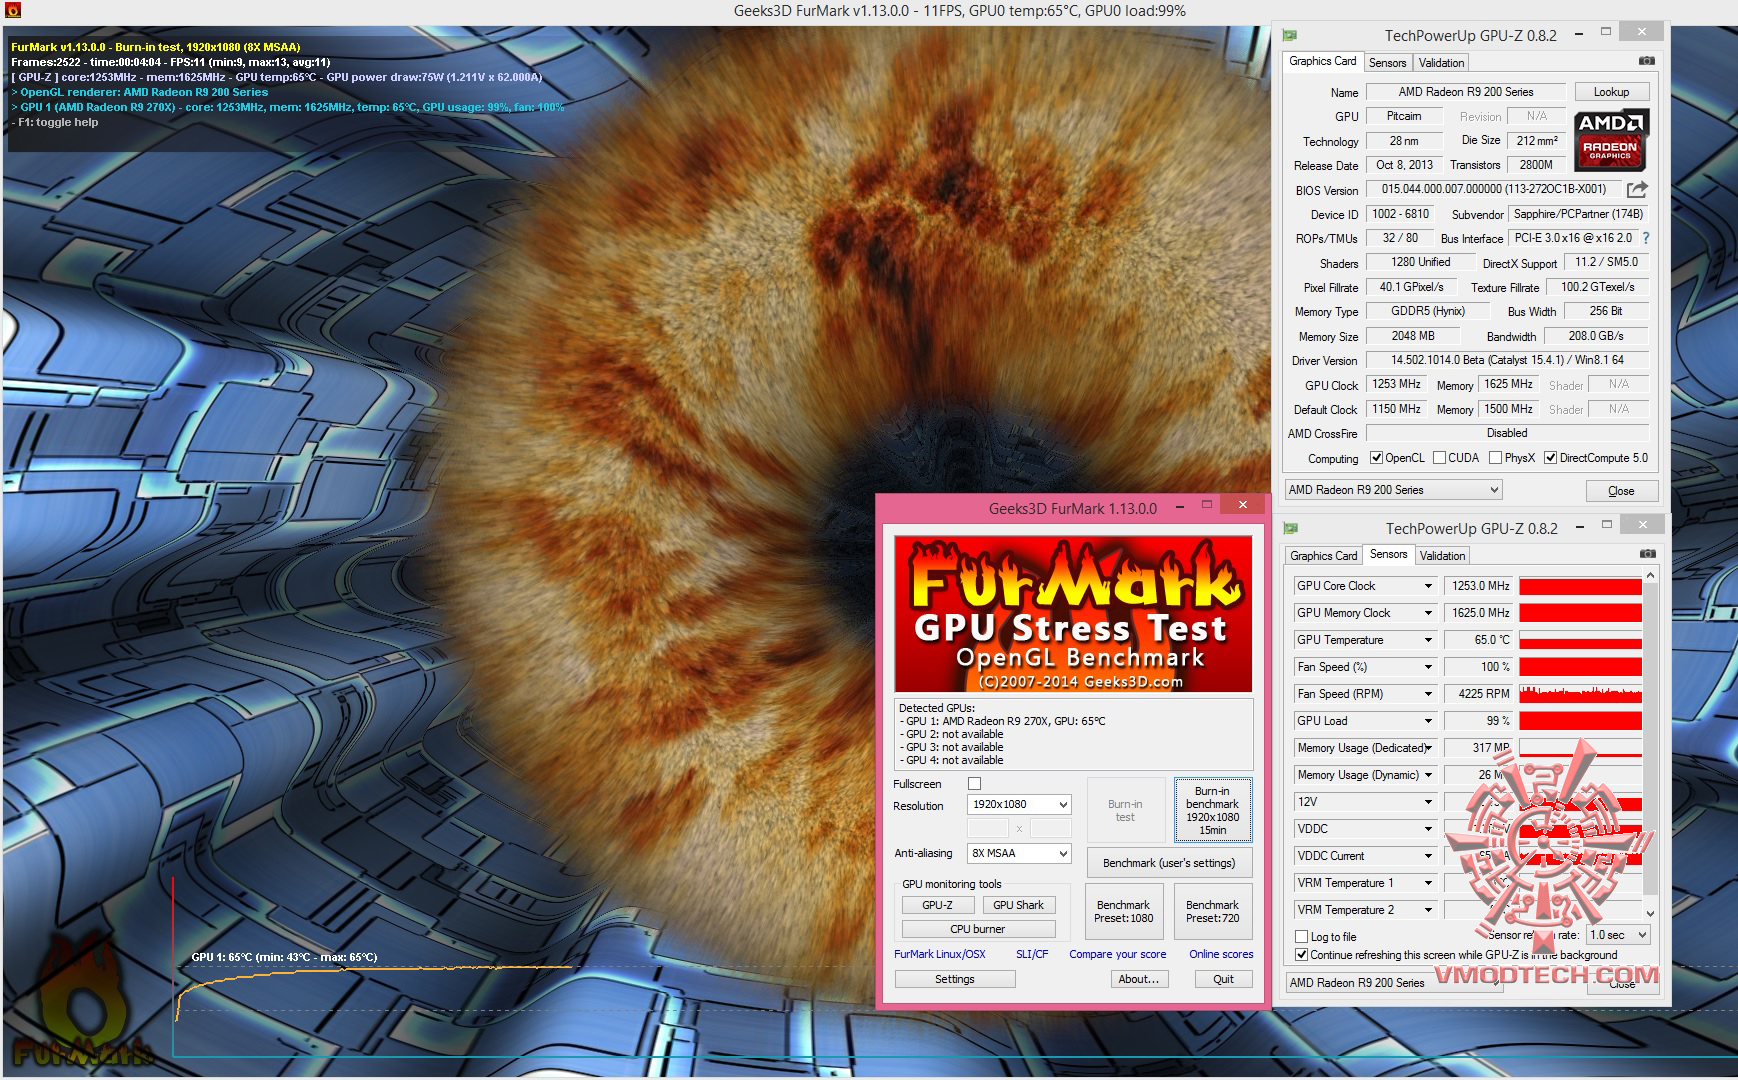The height and width of the screenshot is (1080, 1738).
Task: Open the Online scores link
Action: (x=1221, y=954)
